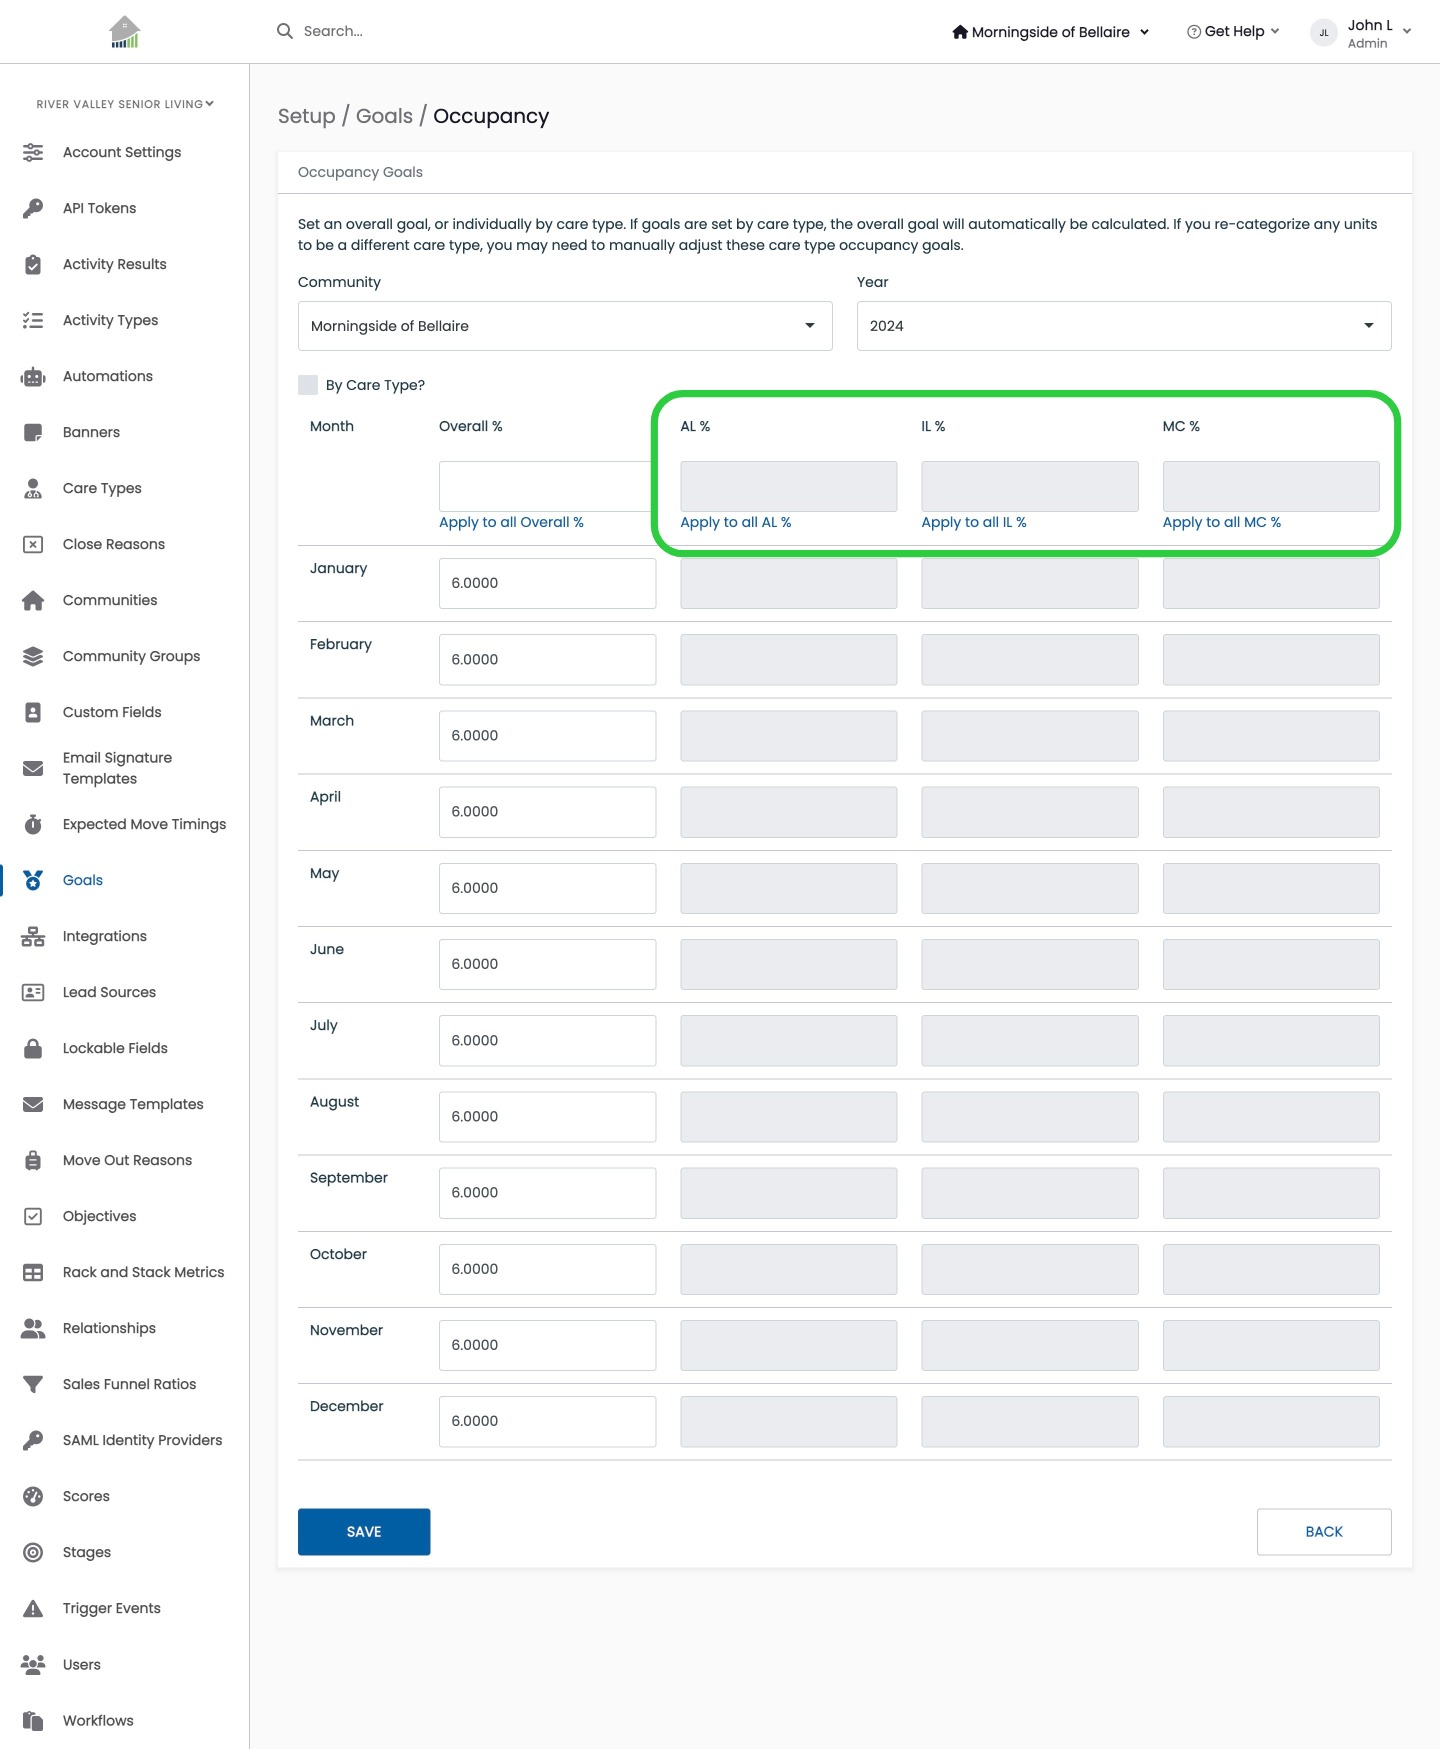Viewport: 1440px width, 1749px height.
Task: Click the company logo icon
Action: pyautogui.click(x=125, y=32)
